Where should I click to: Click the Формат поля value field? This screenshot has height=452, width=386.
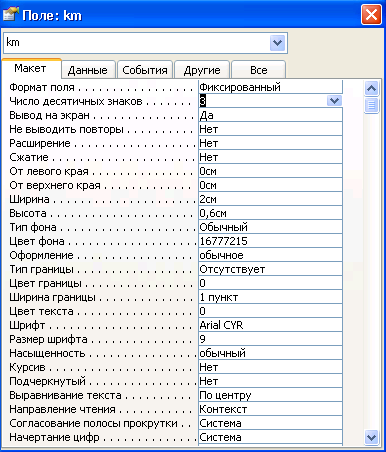[270, 87]
